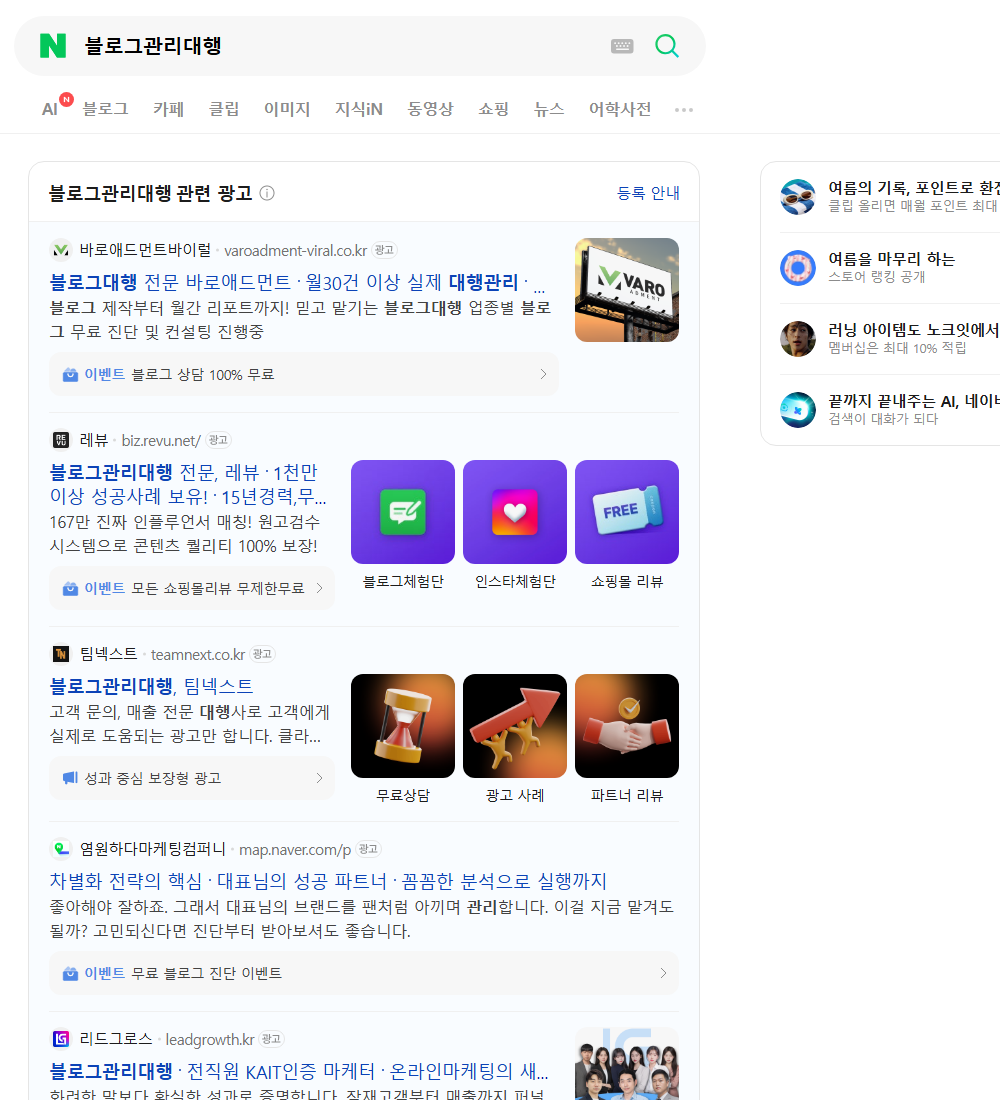The width and height of the screenshot is (1000, 1100).
Task: Open the 등록 안내 link
Action: 648,193
